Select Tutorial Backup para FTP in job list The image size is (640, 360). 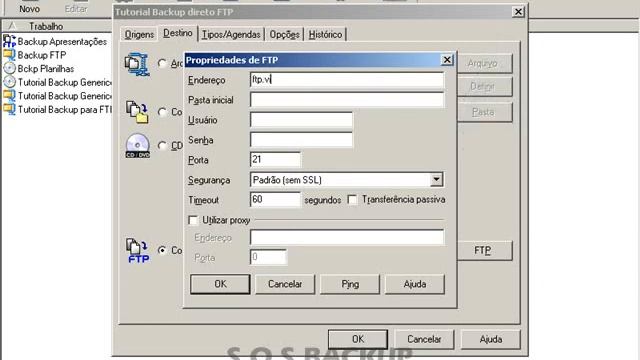pos(64,109)
